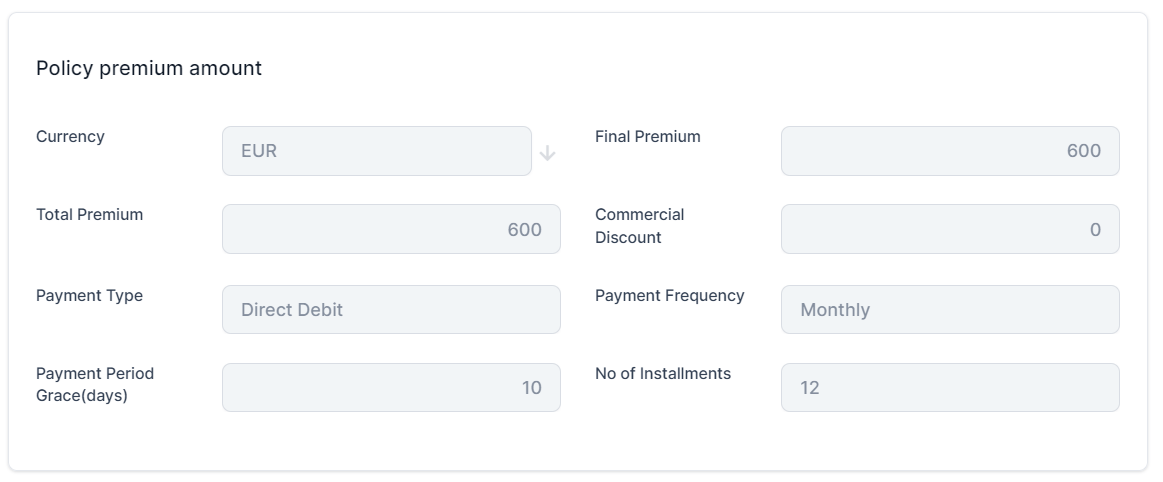The image size is (1163, 482).
Task: Open the Currency dropdown showing EUR
Action: (376, 151)
